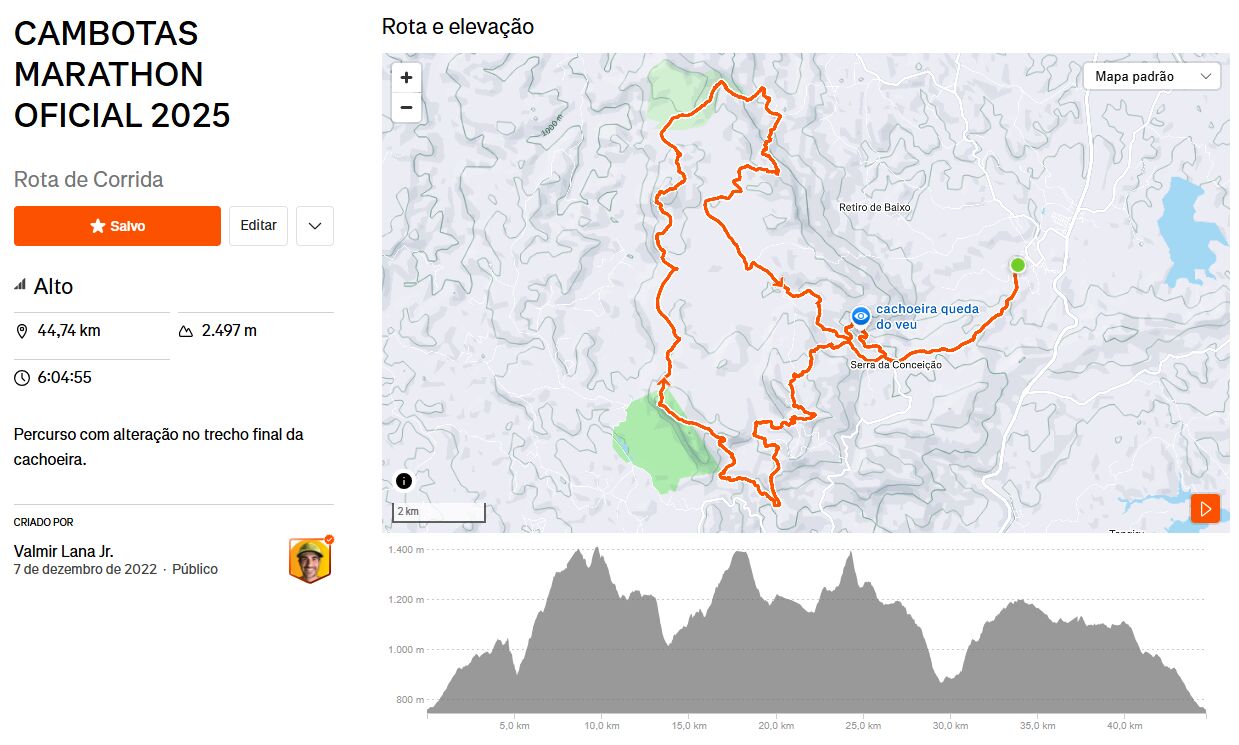Screen dimensions: 1239x745
Task: Click the map info icon
Action: tap(404, 481)
